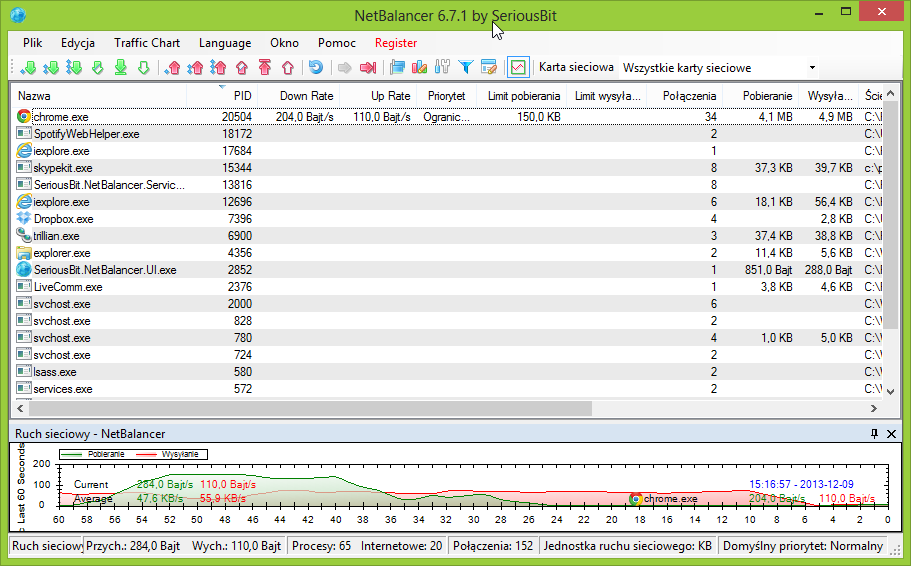Set high download priority with three-dot green arrow
This screenshot has height=566, width=911.
pos(74,67)
